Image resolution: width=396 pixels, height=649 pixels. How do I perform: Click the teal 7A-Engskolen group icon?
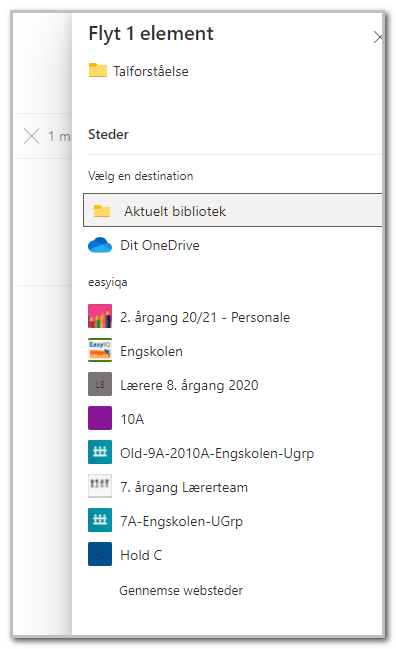pos(100,520)
